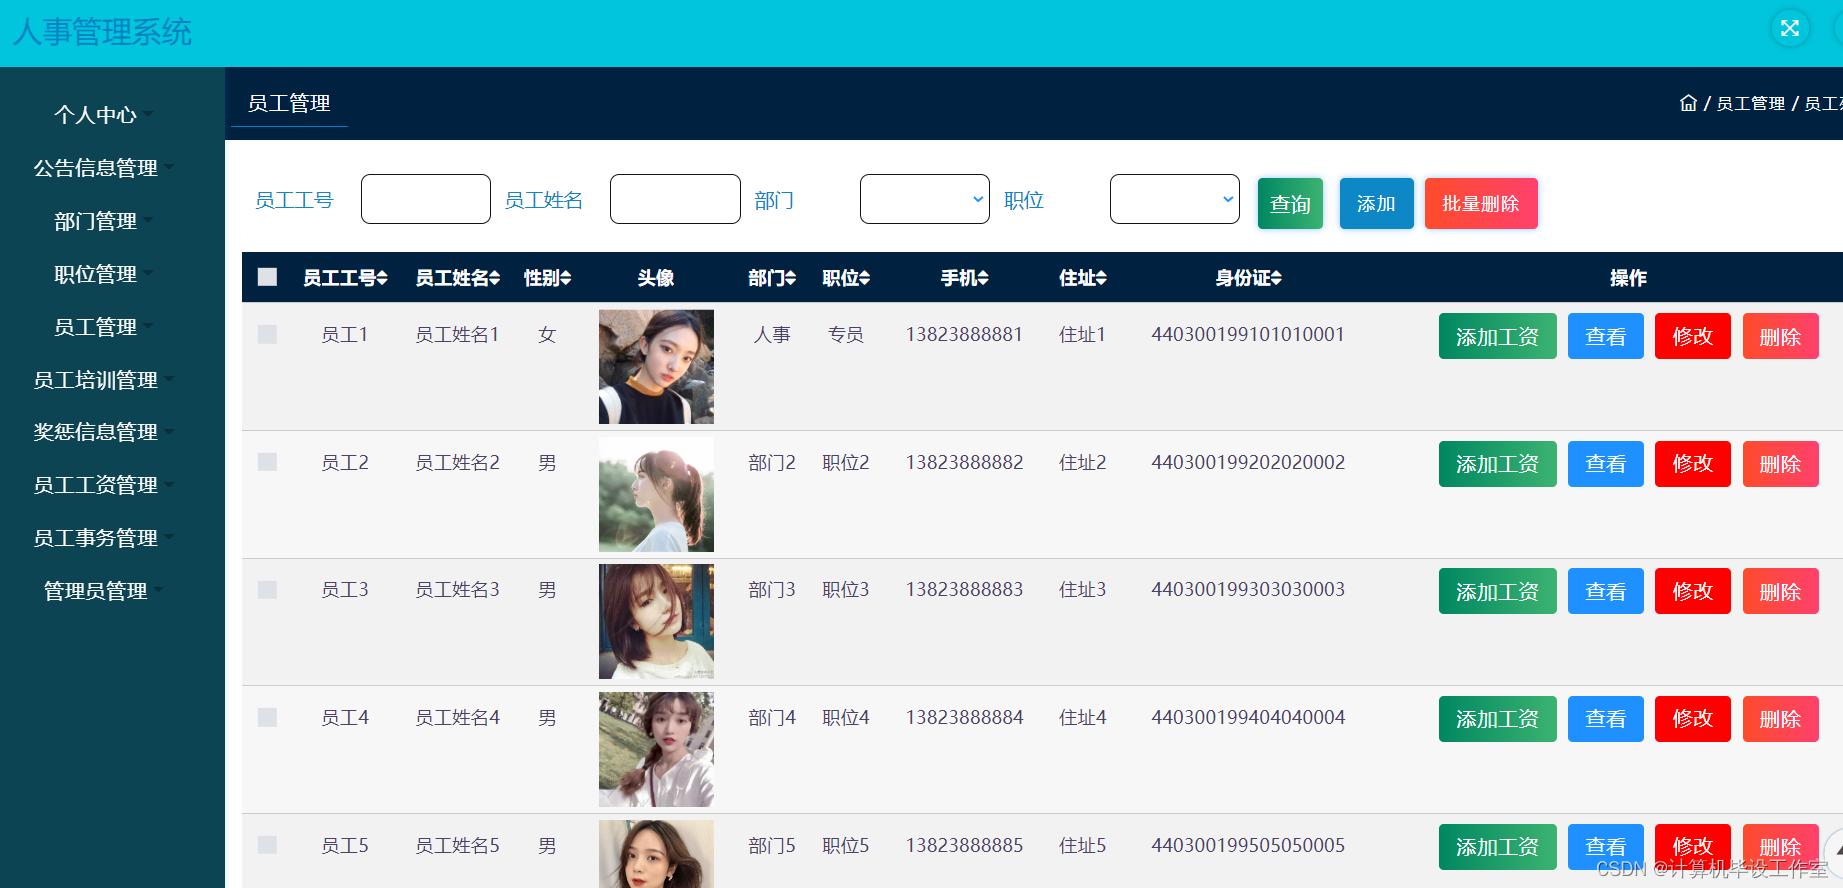Sort by 性别 column arrows
Screen dimensions: 1843x888
pos(566,278)
